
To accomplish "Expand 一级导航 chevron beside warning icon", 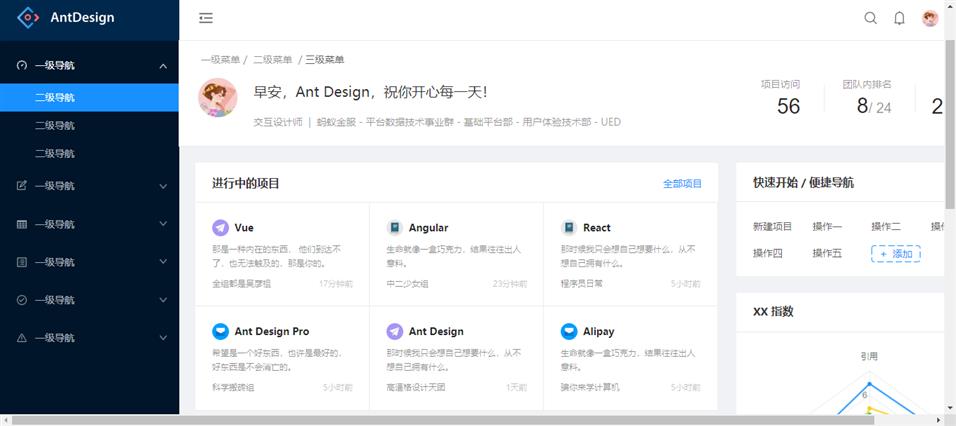I will pyautogui.click(x=163, y=338).
